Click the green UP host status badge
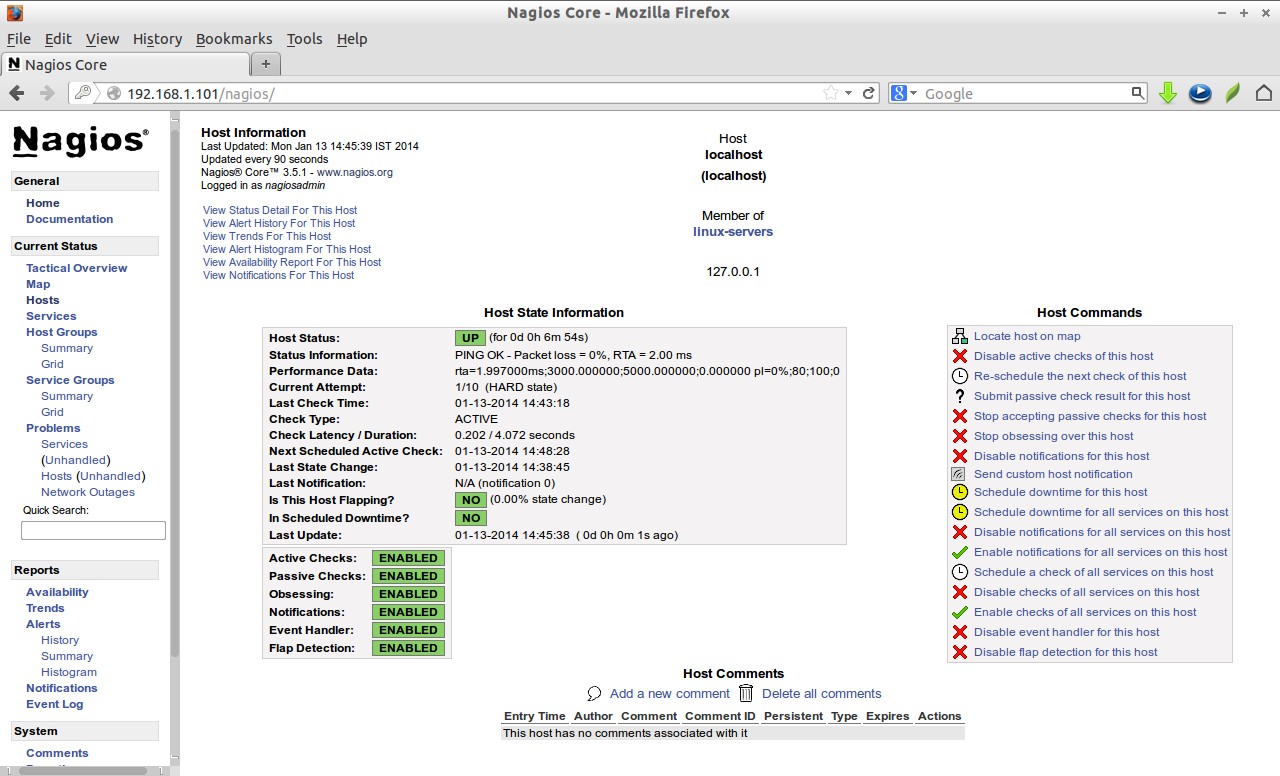Image resolution: width=1280 pixels, height=776 pixels. click(471, 338)
